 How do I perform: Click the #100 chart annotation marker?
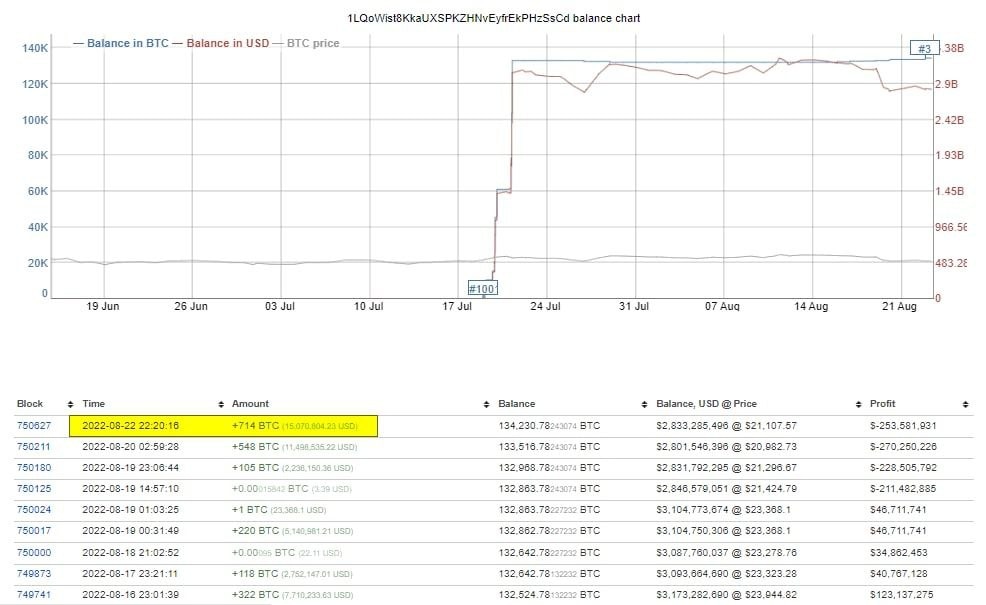483,289
